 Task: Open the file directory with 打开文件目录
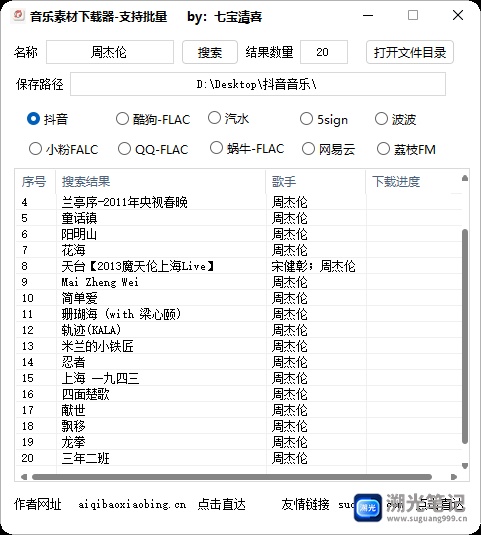410,52
